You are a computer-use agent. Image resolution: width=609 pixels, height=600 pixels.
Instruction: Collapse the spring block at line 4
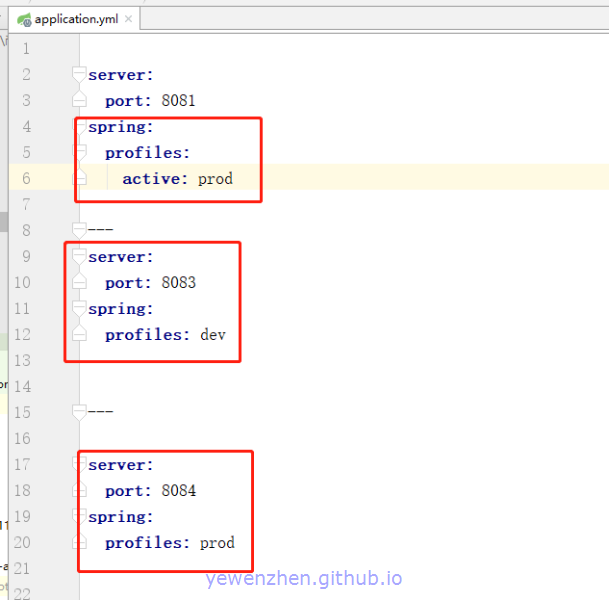(x=80, y=127)
